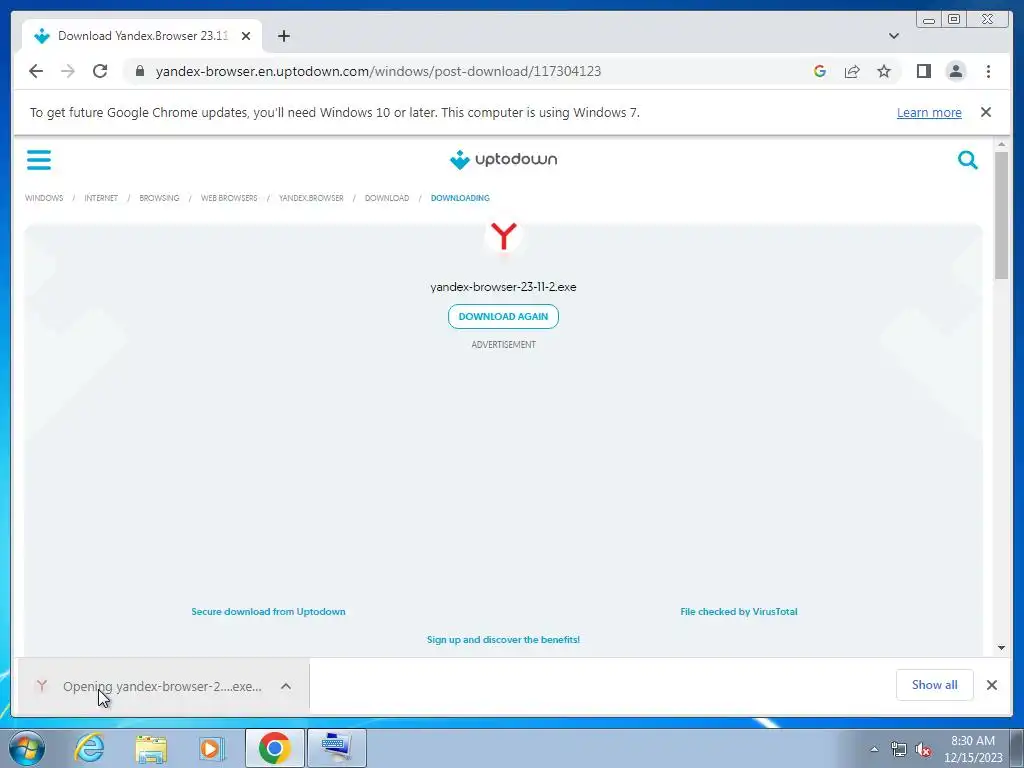
Task: Click the yandex-browser-23-11-2.exe filename
Action: [504, 287]
